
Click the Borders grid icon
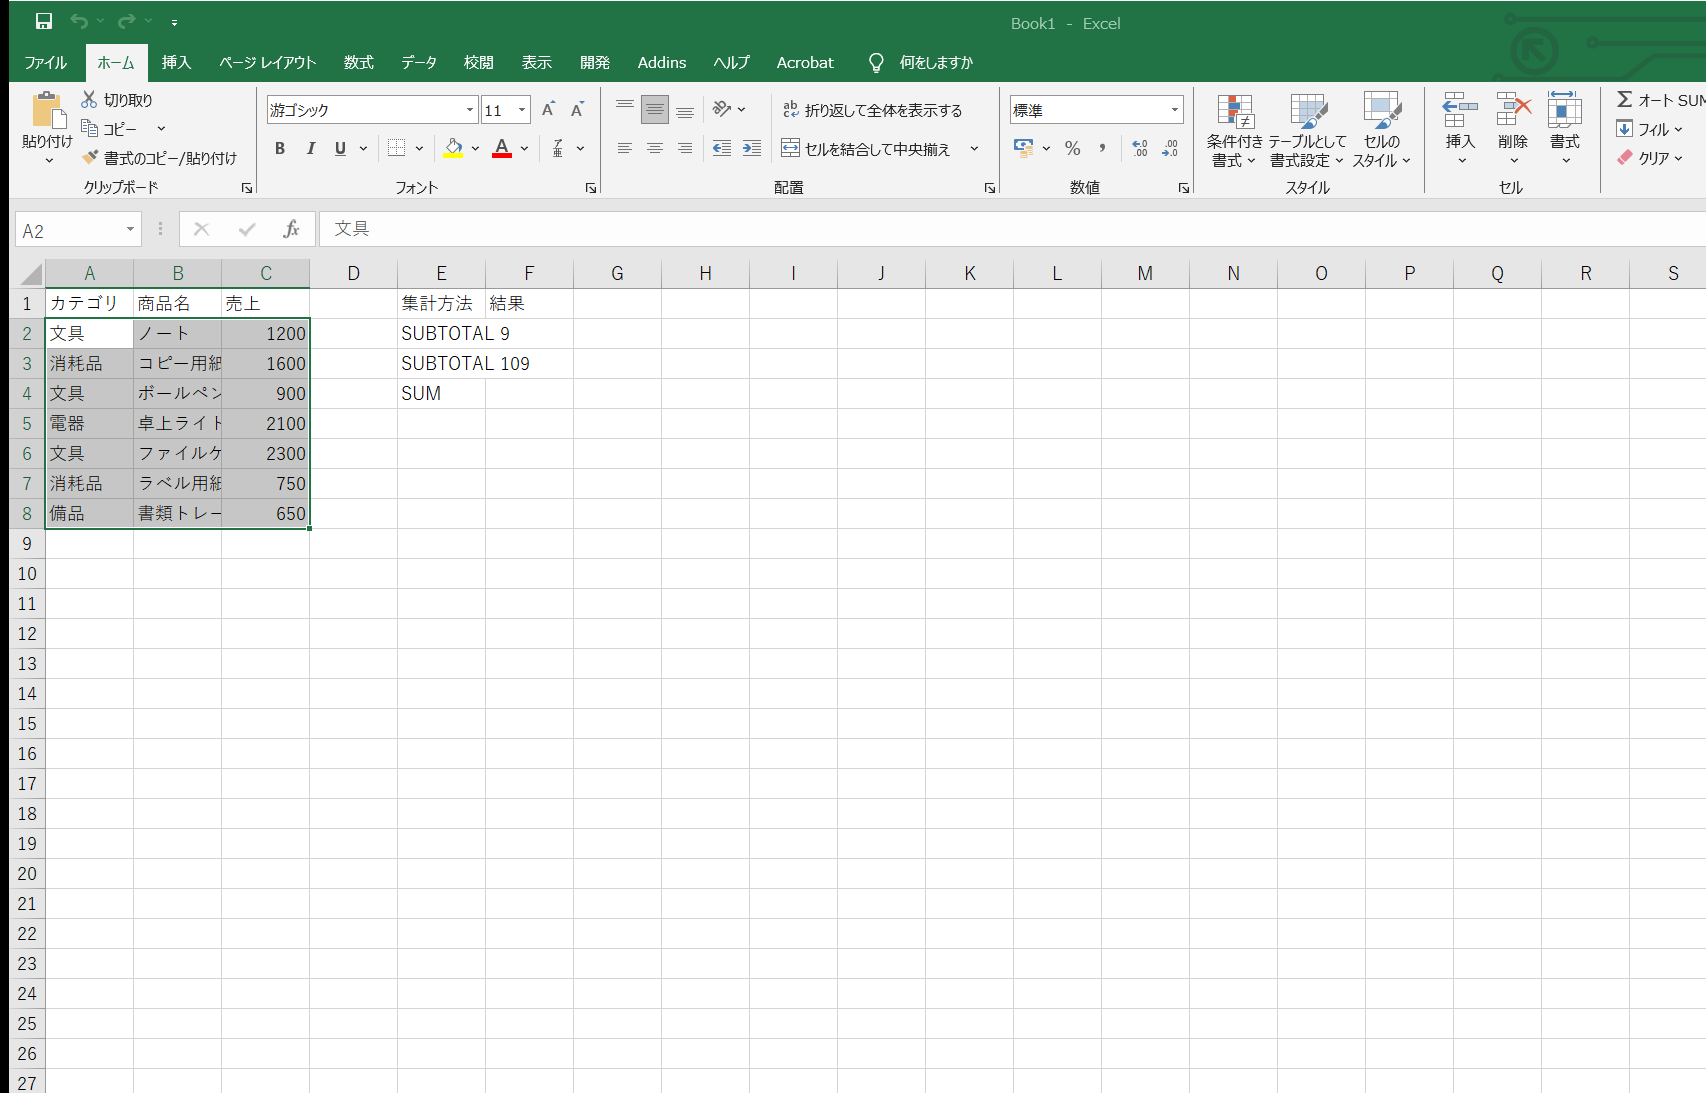tap(397, 148)
